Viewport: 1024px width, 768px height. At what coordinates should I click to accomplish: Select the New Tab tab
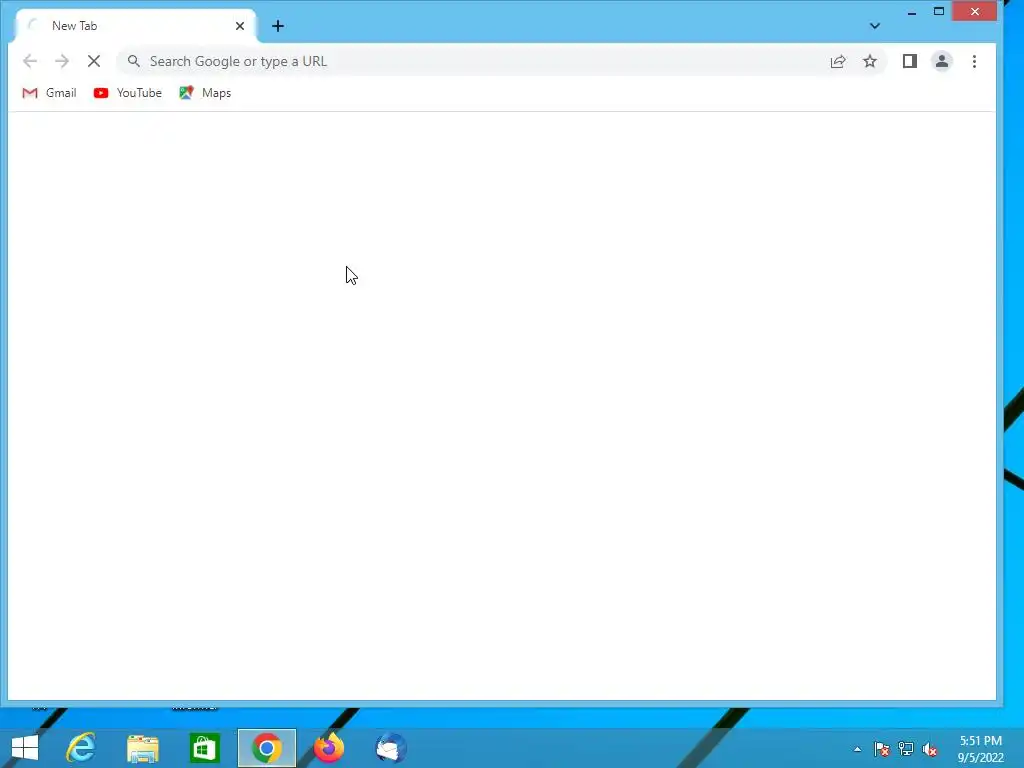coord(136,26)
